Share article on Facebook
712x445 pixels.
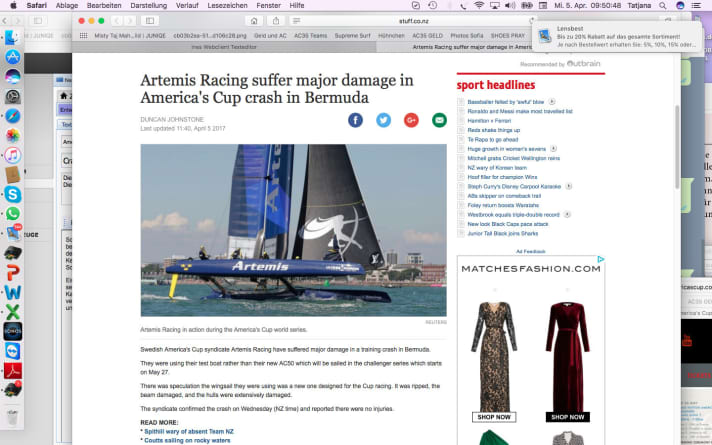pos(355,120)
